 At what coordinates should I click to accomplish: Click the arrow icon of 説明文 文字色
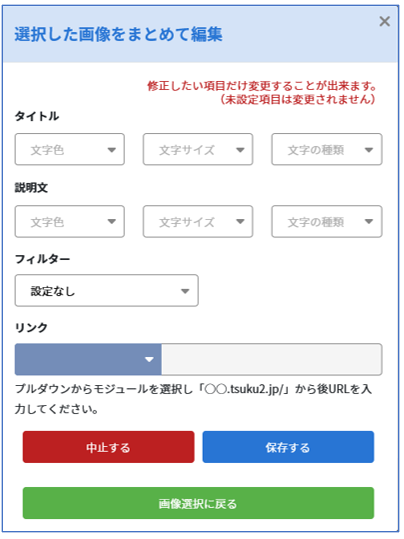pos(112,221)
